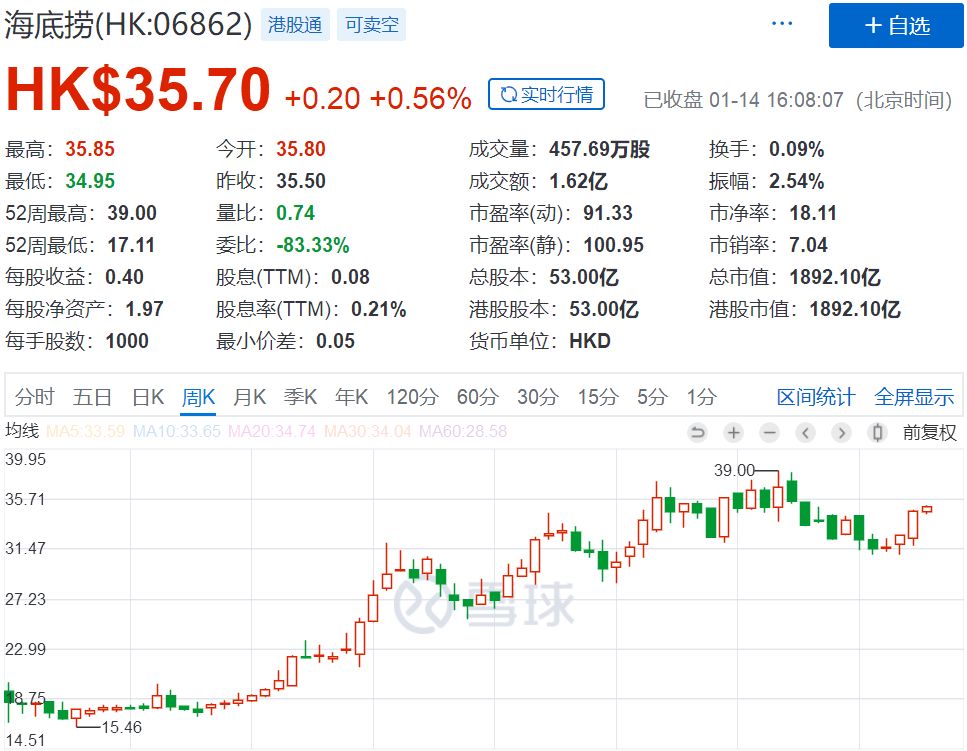The width and height of the screenshot is (967, 751).
Task: Switch to the 15分 chart tab
Action: click(598, 396)
